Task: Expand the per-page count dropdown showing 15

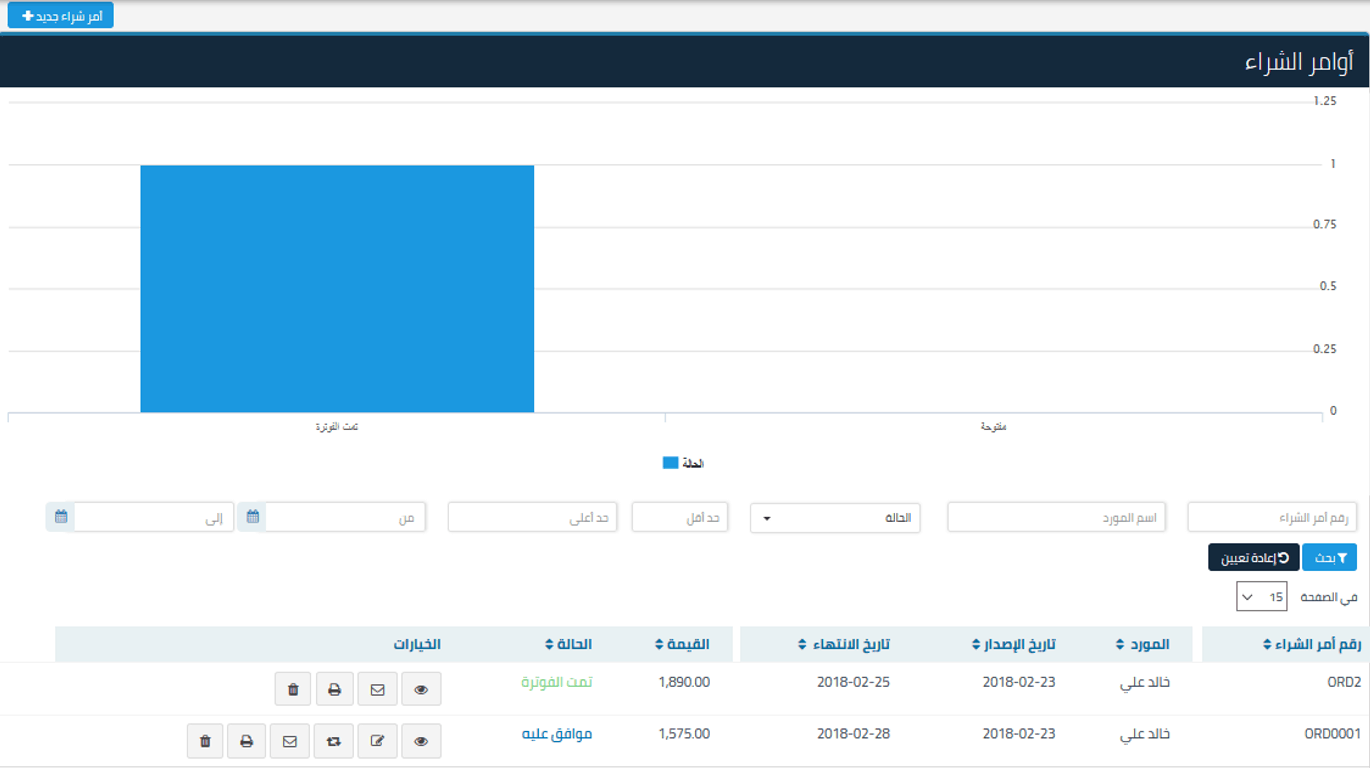Action: 1261,597
